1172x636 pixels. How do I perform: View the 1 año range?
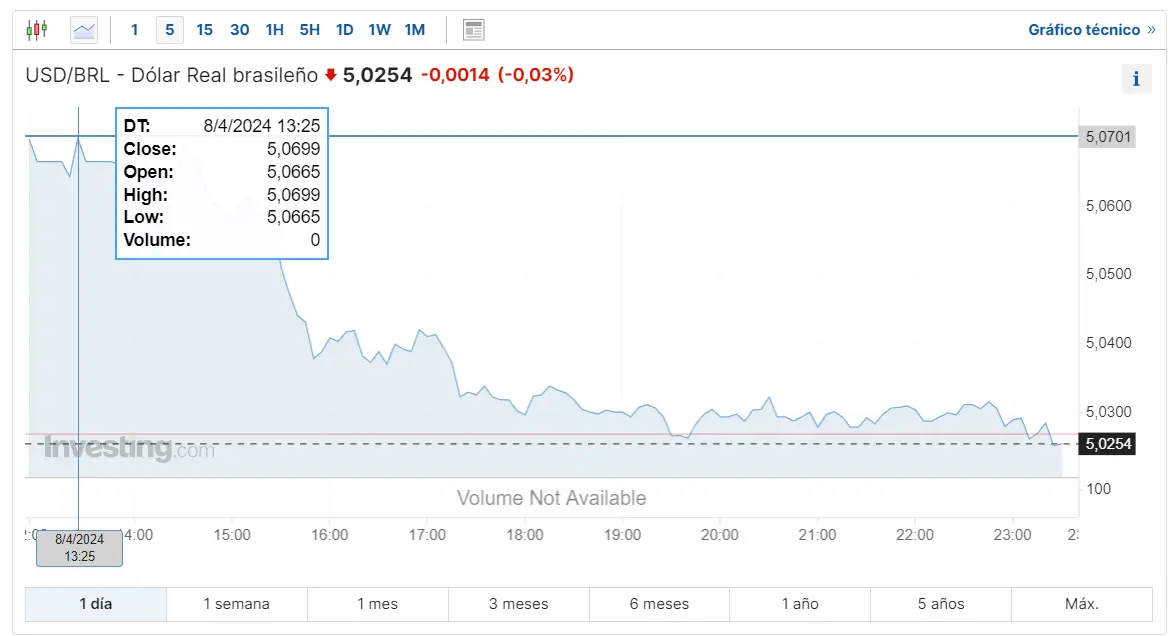800,604
